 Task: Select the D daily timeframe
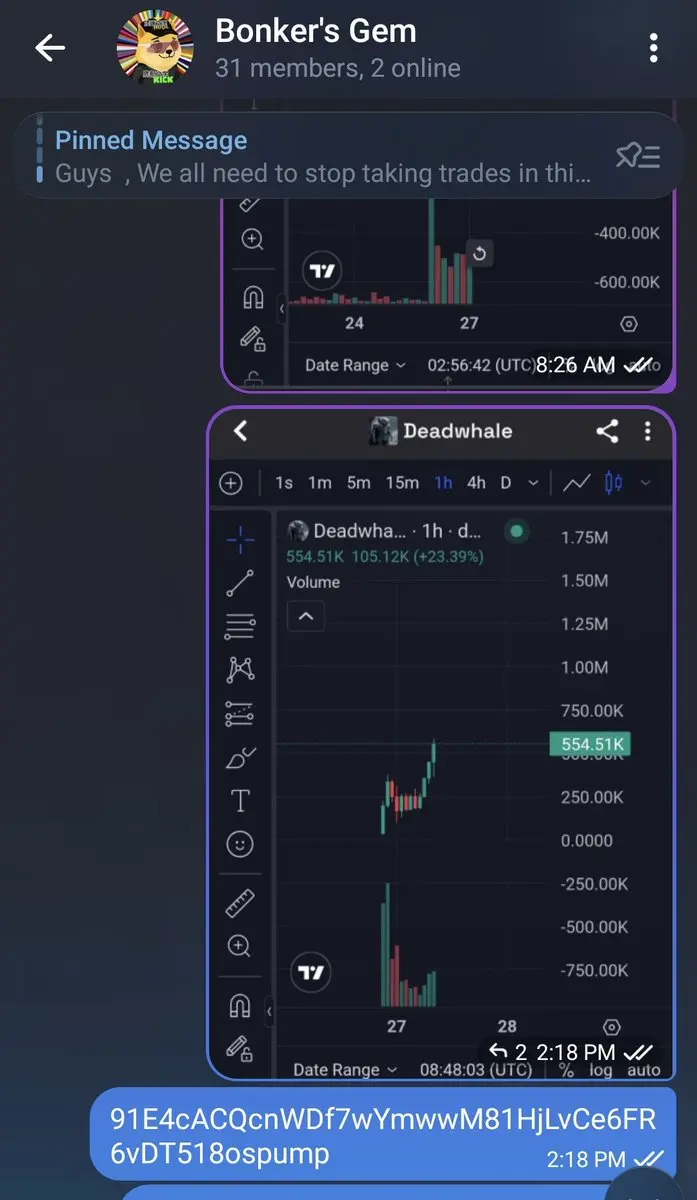point(506,483)
